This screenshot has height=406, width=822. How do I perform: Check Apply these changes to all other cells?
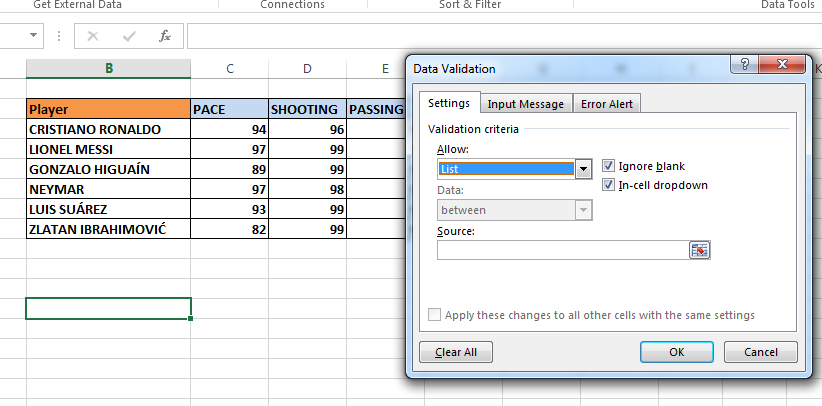(x=434, y=315)
